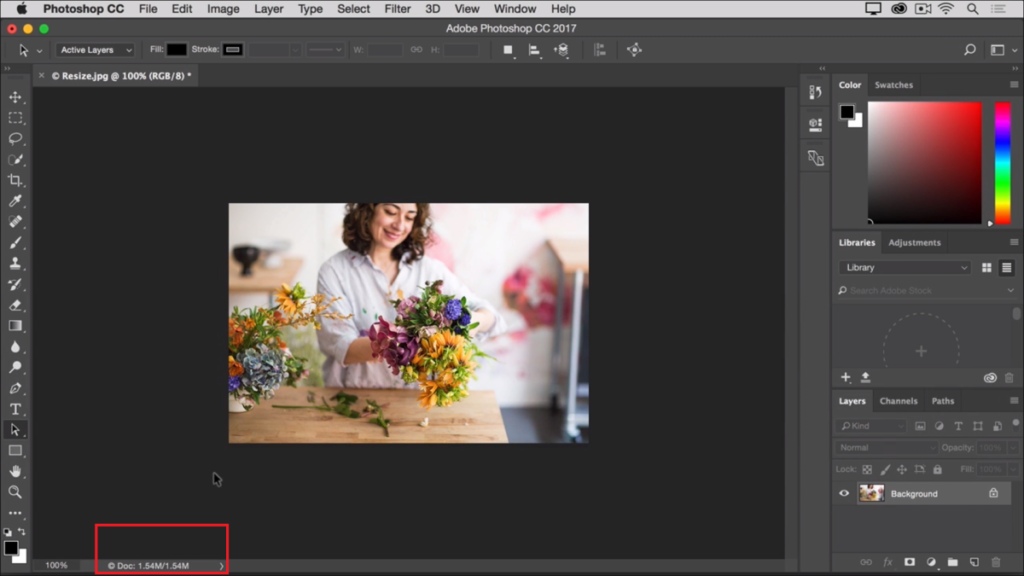Open the layer Kind filter dropdown

pyautogui.click(x=870, y=426)
